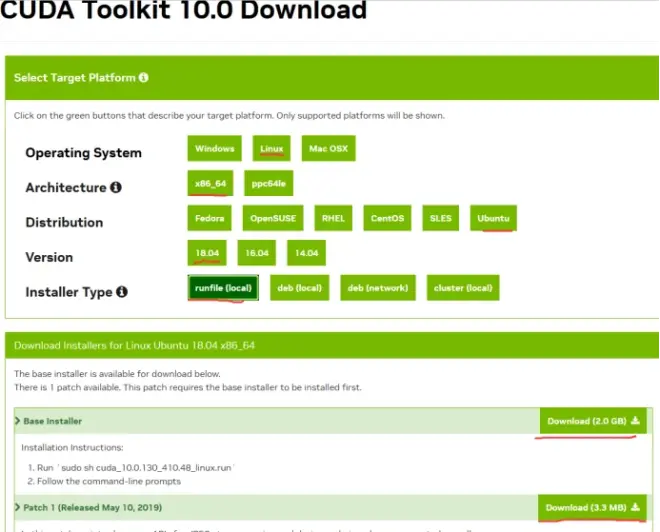
Task: Click the CUDA Toolkit 10.0 Download heading
Action: [x=184, y=9]
